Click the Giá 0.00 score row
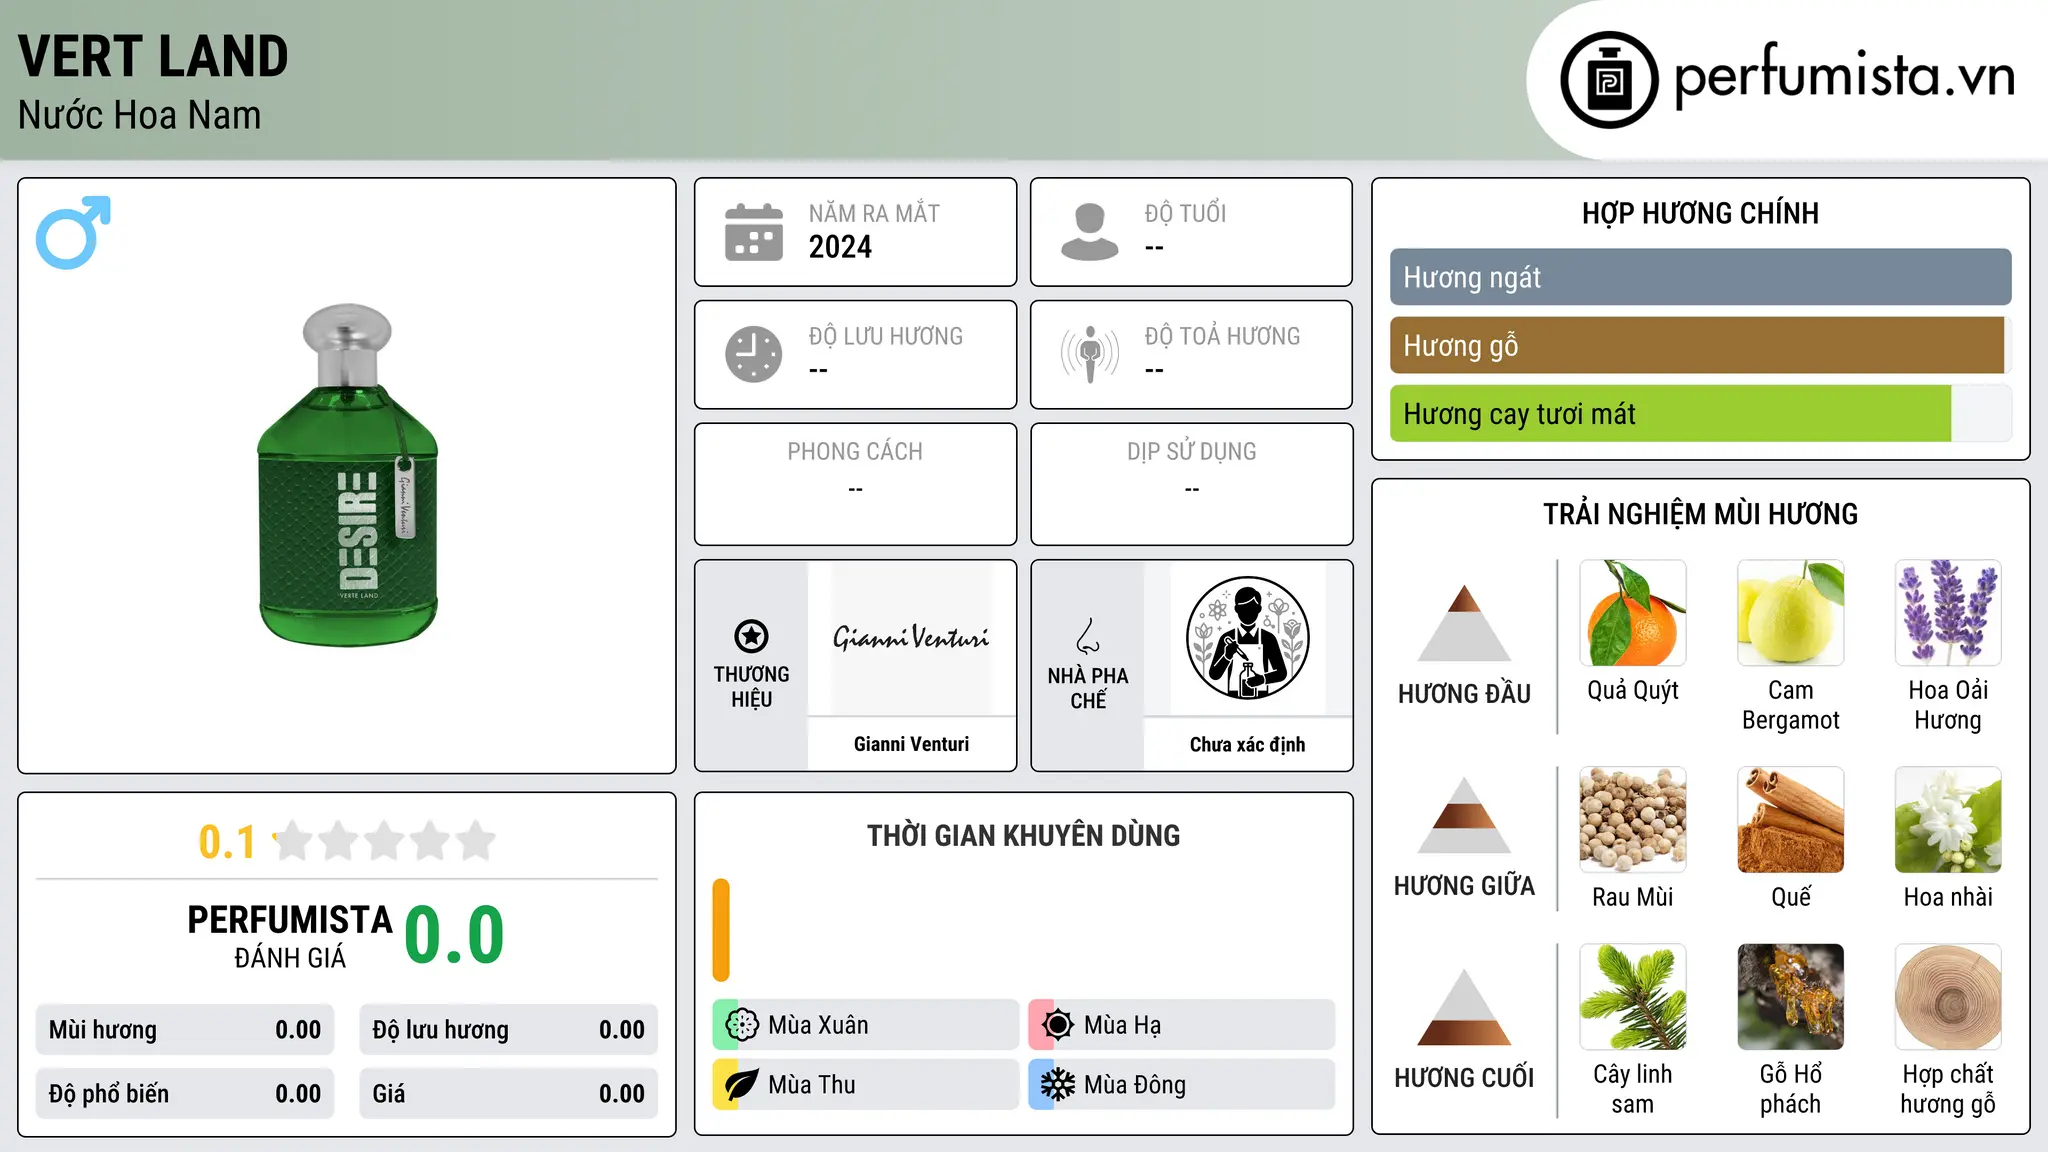 (x=508, y=1093)
